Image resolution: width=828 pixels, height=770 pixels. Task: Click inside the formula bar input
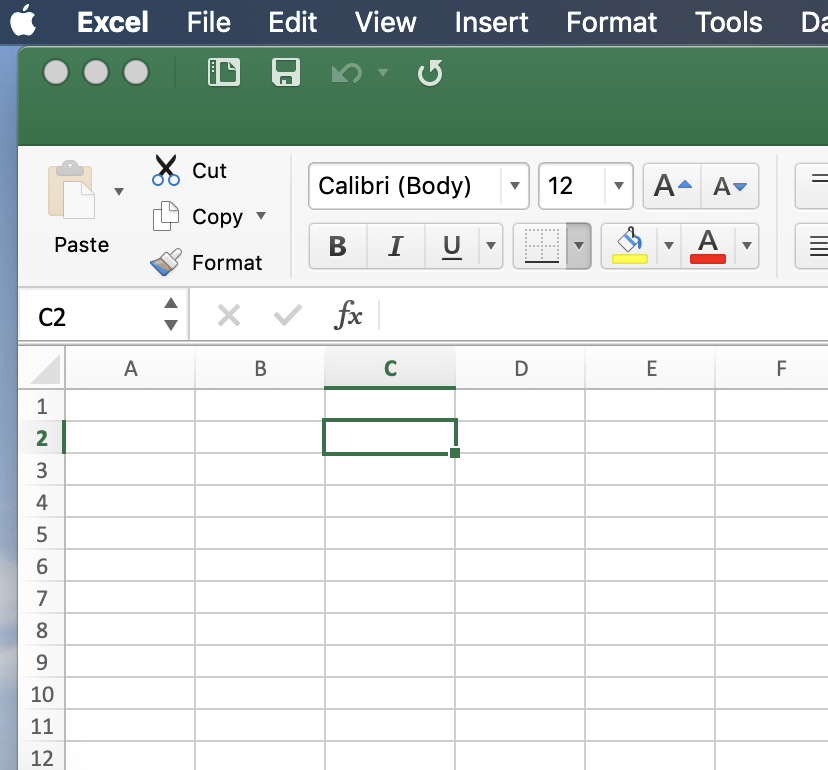[604, 316]
